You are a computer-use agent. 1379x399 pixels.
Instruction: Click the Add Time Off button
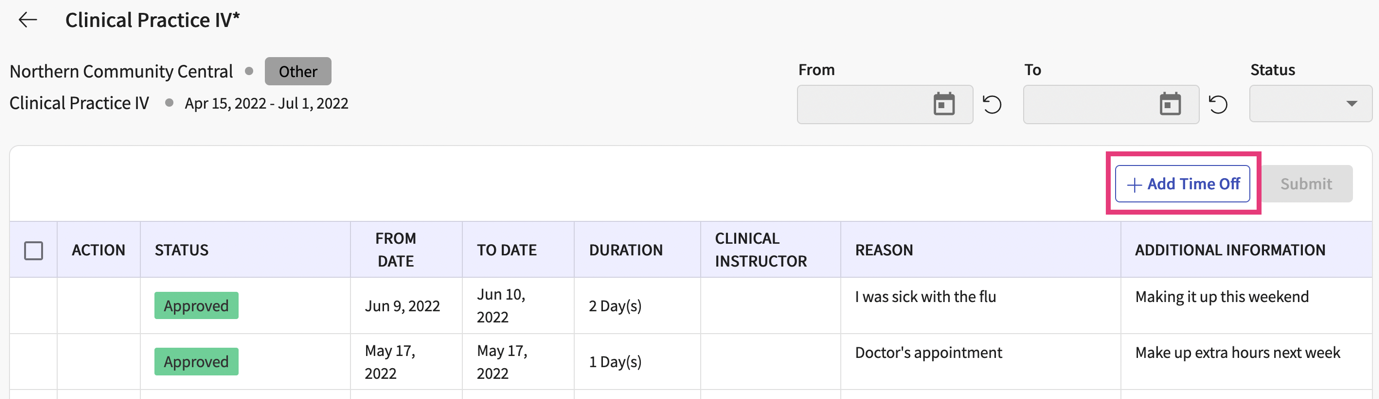(x=1183, y=184)
